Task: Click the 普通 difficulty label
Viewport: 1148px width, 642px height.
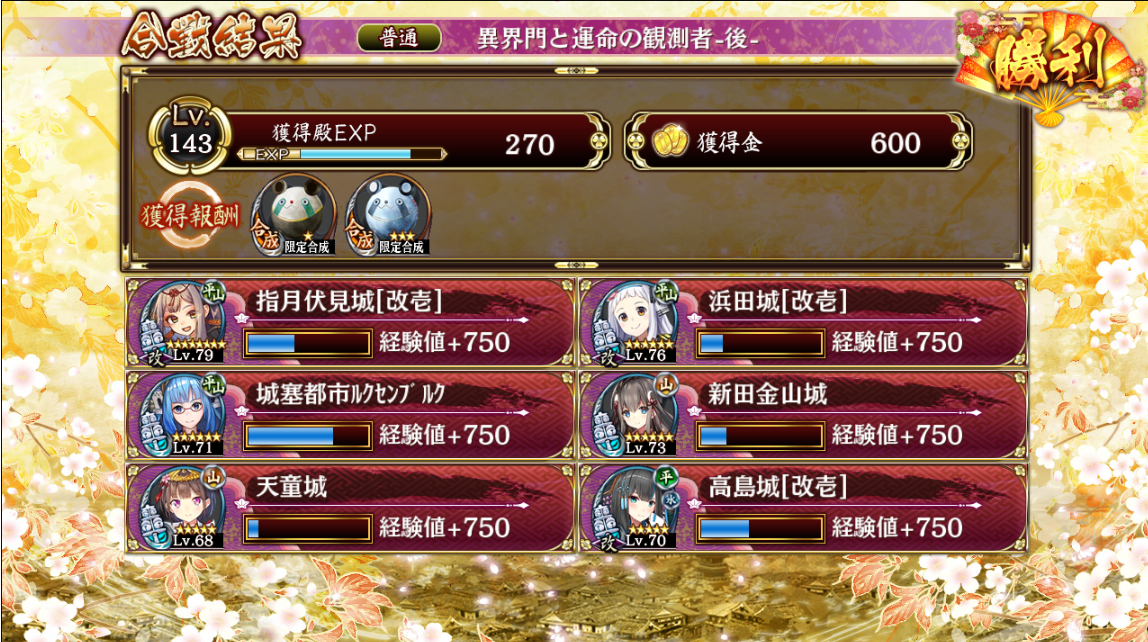Action: [399, 38]
